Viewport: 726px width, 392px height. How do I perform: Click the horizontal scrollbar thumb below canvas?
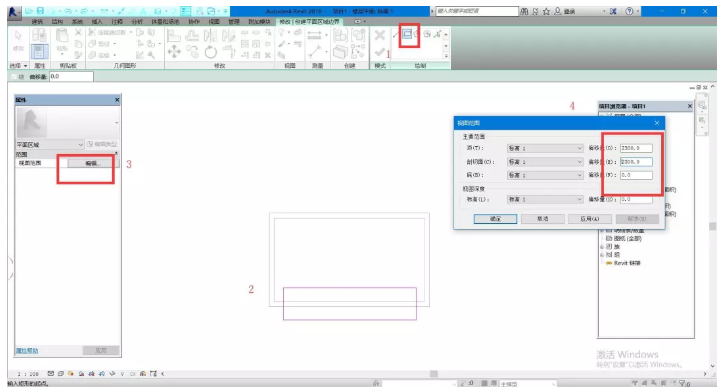tap(433, 373)
